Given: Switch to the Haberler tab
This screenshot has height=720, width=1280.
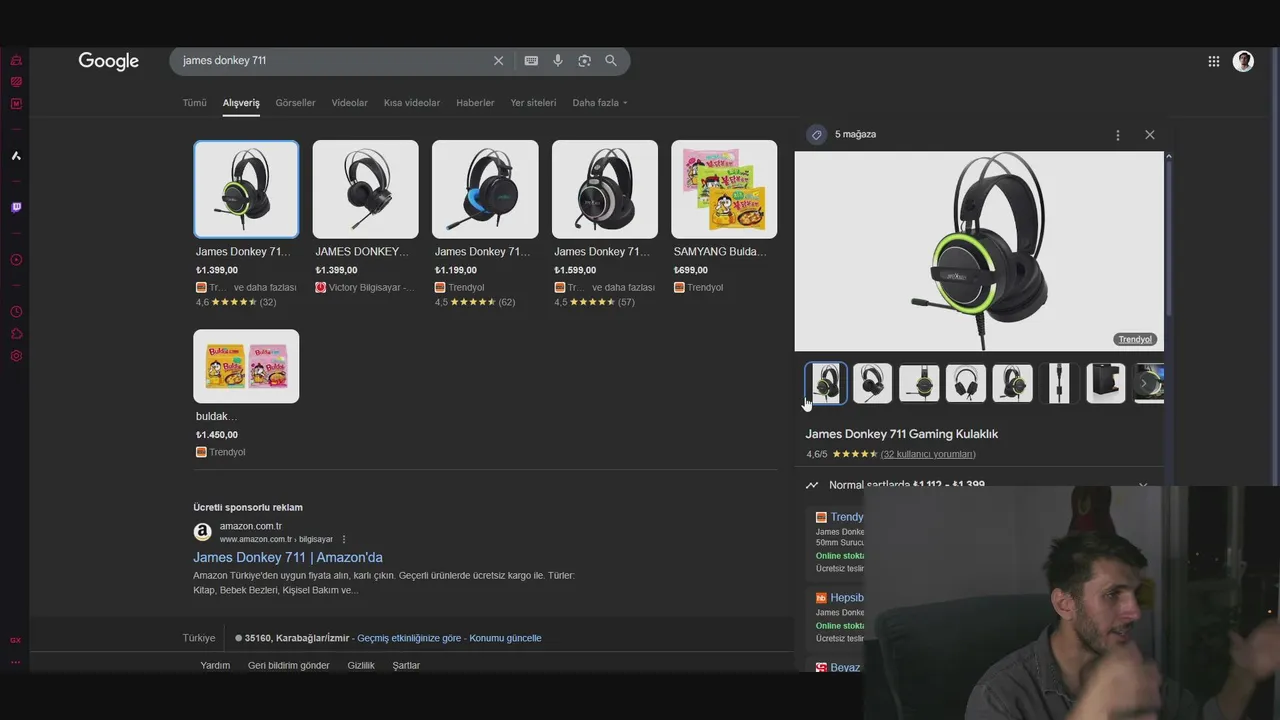Looking at the screenshot, I should pyautogui.click(x=475, y=103).
